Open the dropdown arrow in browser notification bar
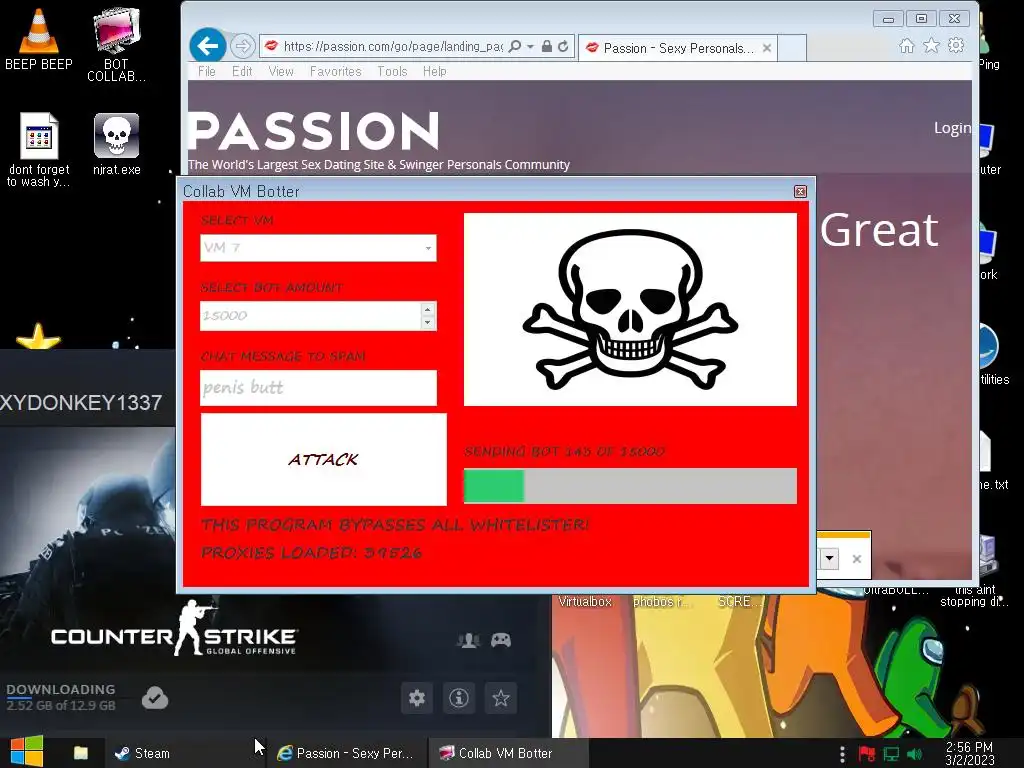The image size is (1024, 768). click(x=829, y=558)
